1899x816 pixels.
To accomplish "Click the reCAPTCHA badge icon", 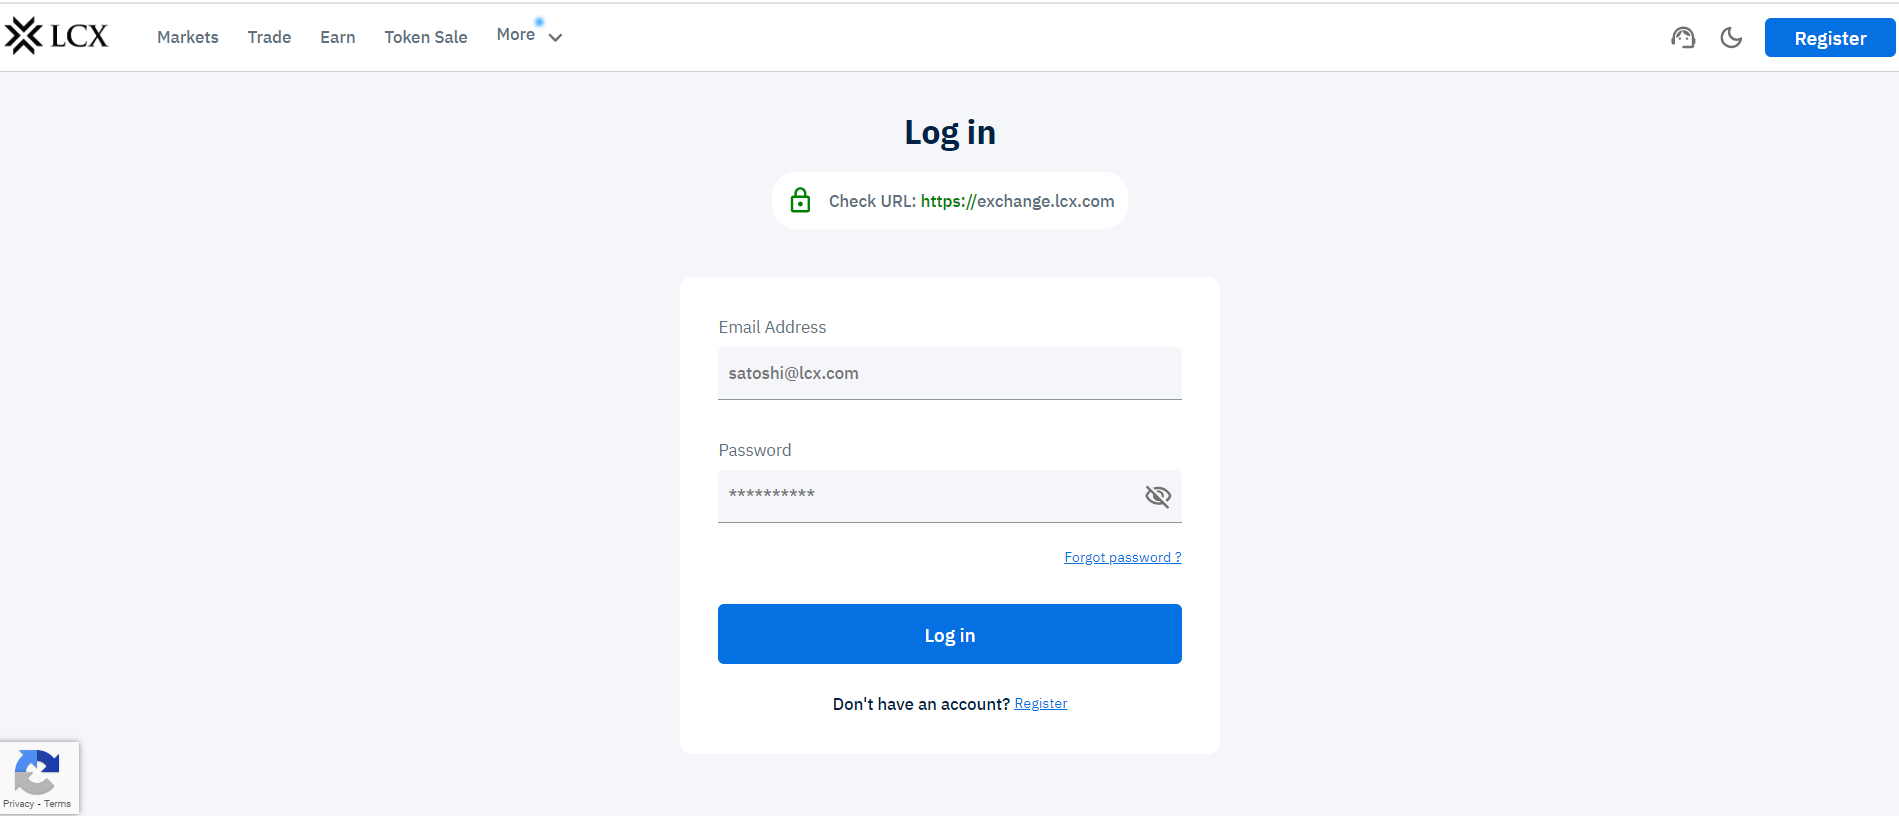I will [x=36, y=772].
